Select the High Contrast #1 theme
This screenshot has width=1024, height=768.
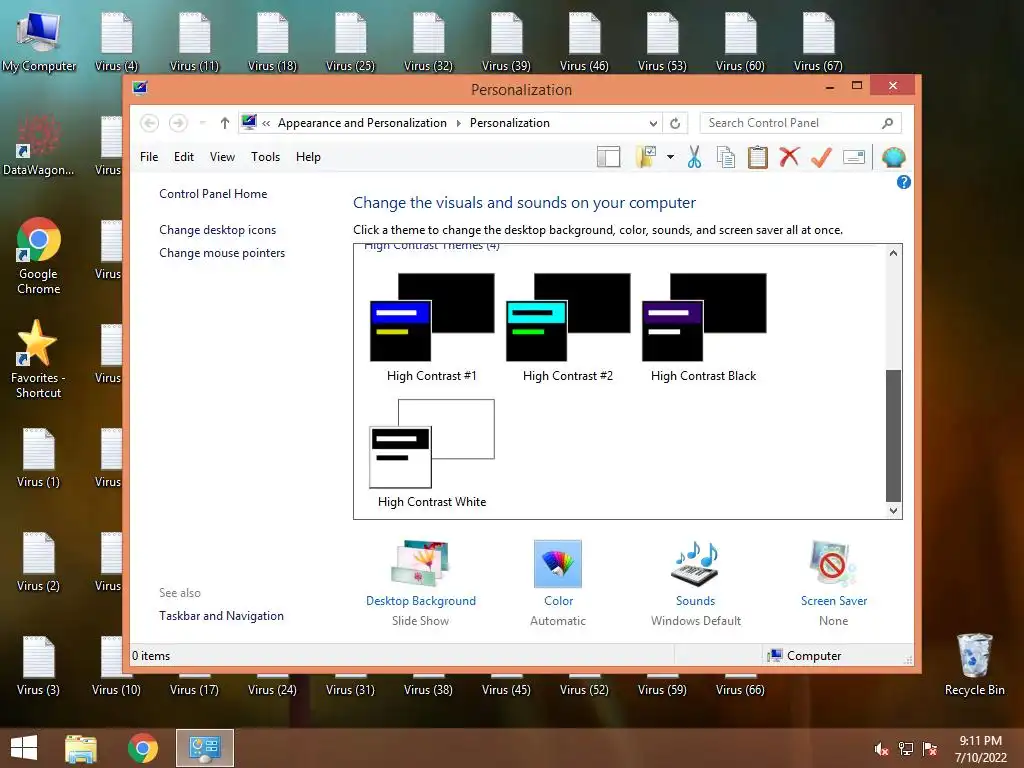tap(432, 328)
